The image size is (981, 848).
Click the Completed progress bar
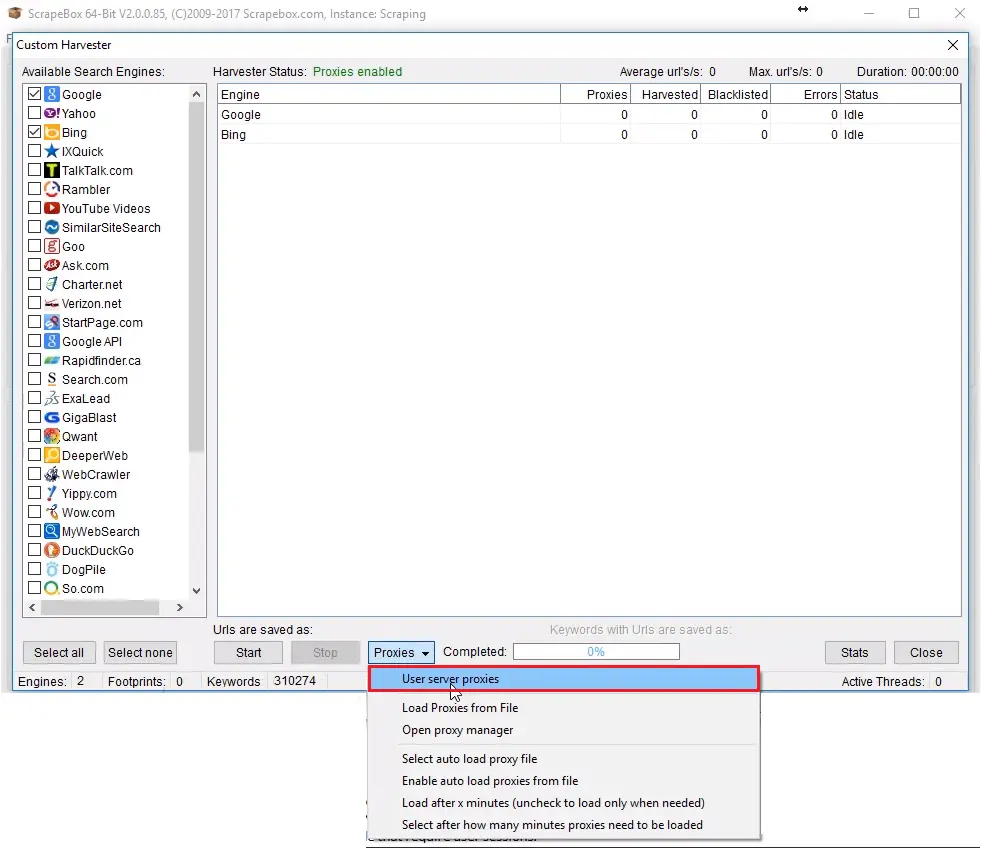click(x=596, y=652)
